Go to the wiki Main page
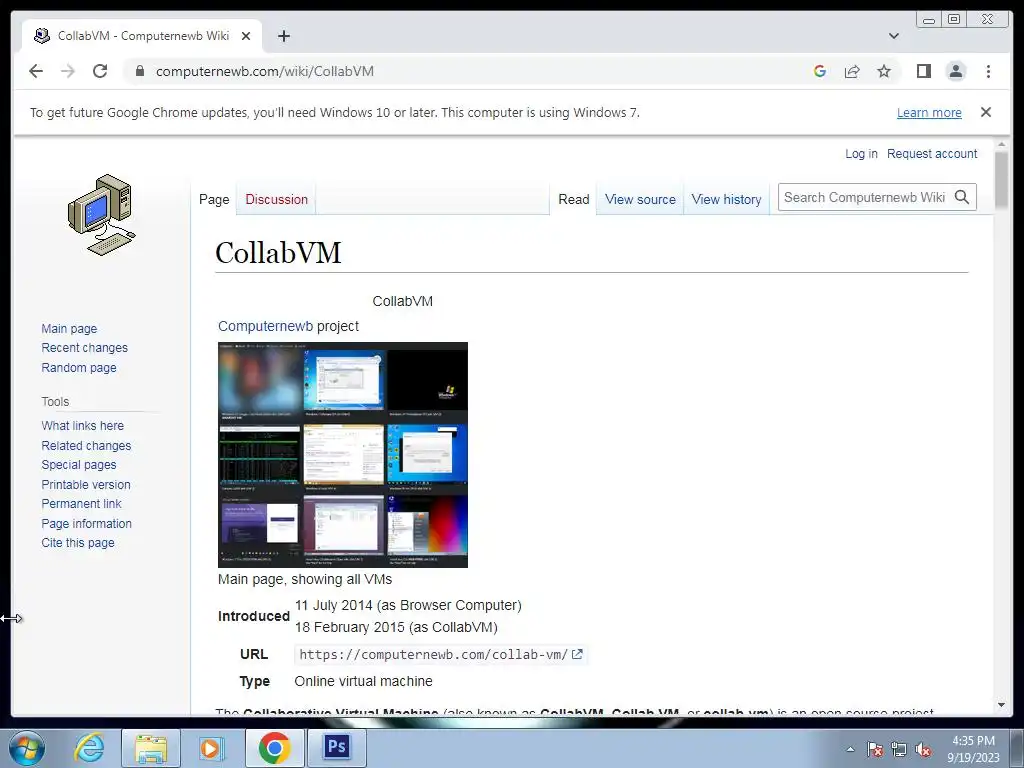This screenshot has height=768, width=1024. point(69,328)
